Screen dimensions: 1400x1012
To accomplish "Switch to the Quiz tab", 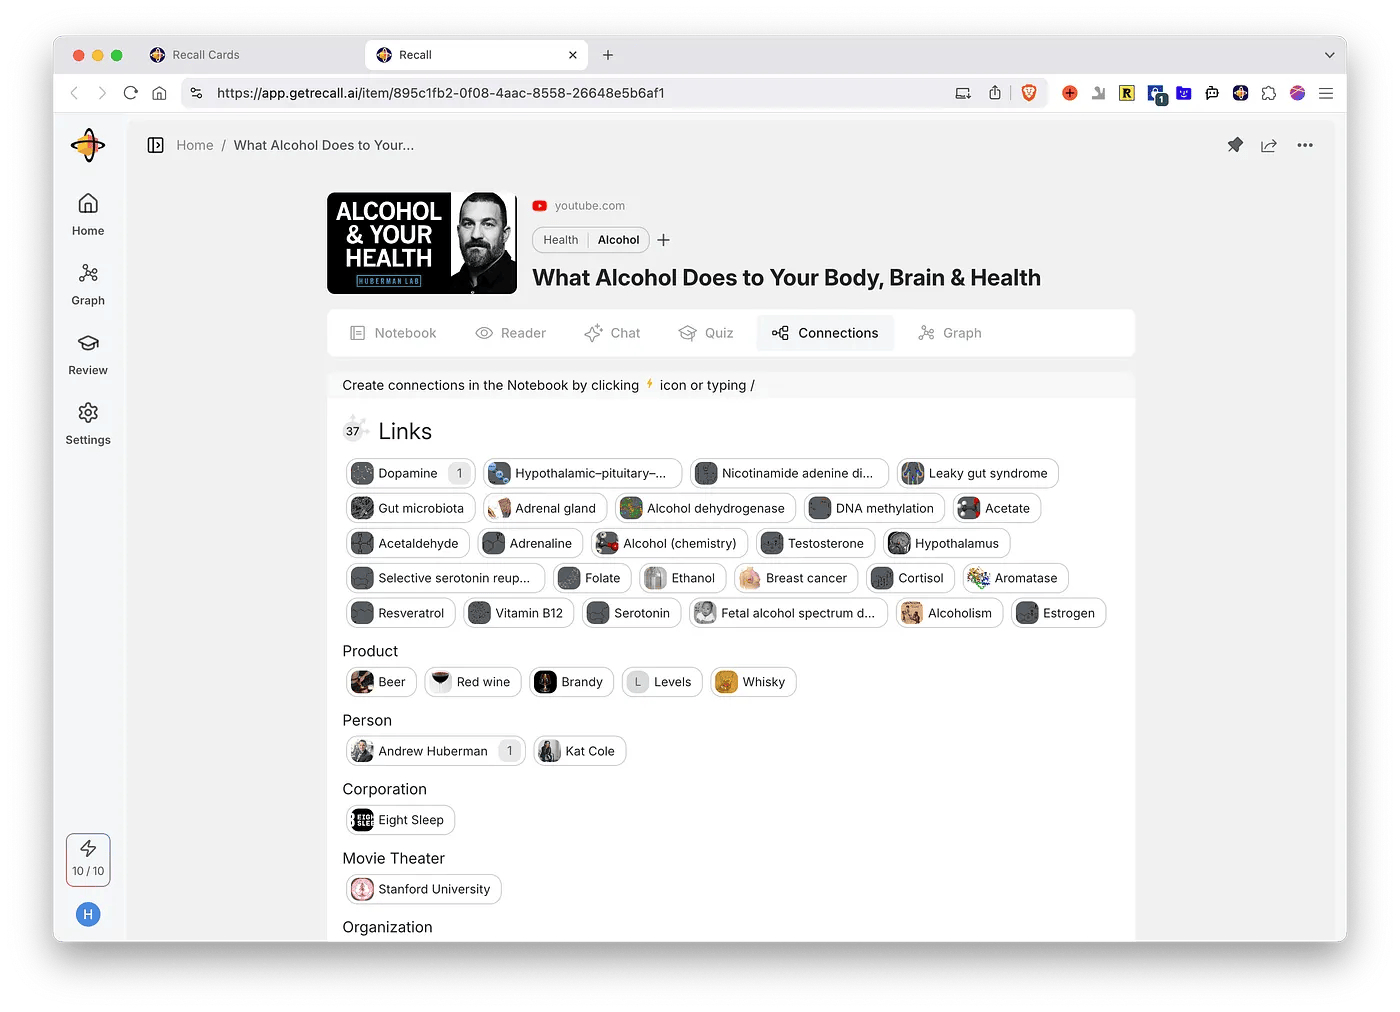I will tap(706, 333).
